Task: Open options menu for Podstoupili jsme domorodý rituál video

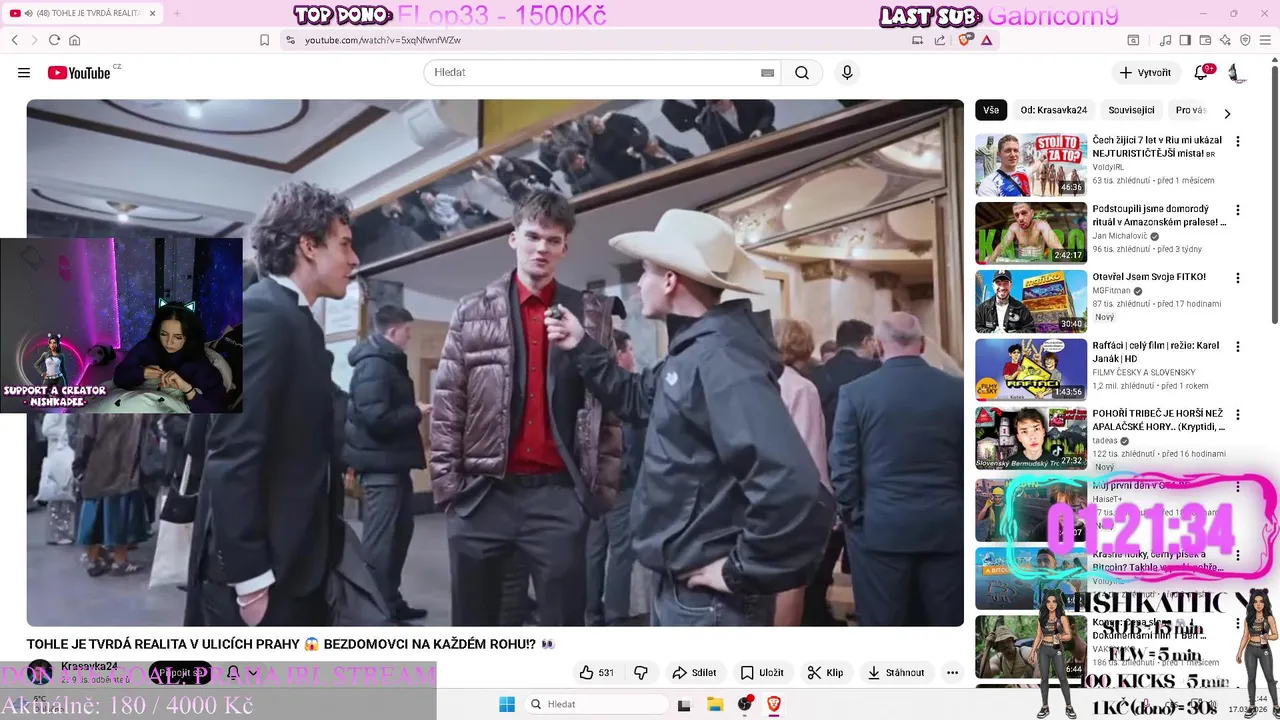Action: pos(1238,210)
